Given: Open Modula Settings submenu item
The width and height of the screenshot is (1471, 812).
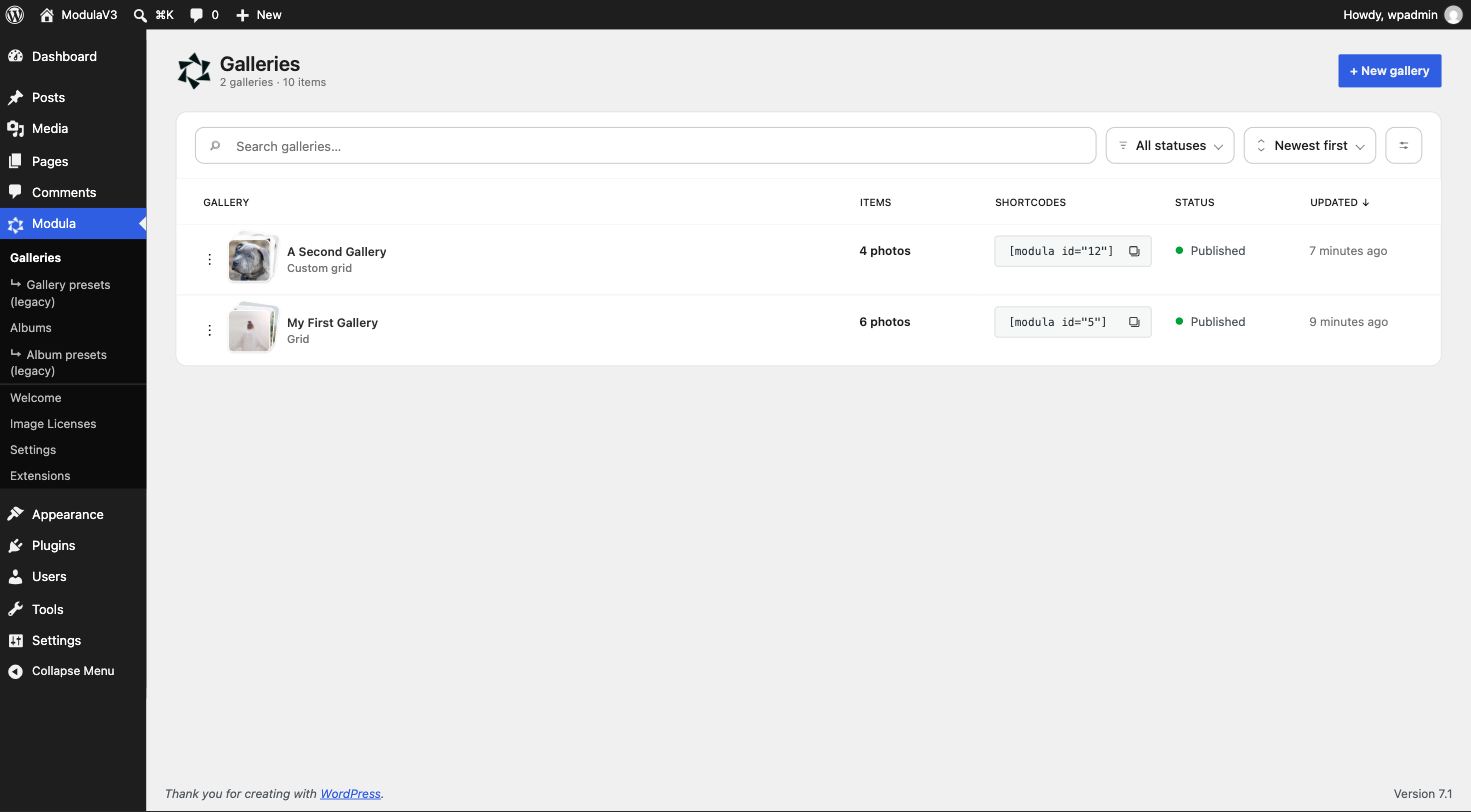Looking at the screenshot, I should 33,450.
